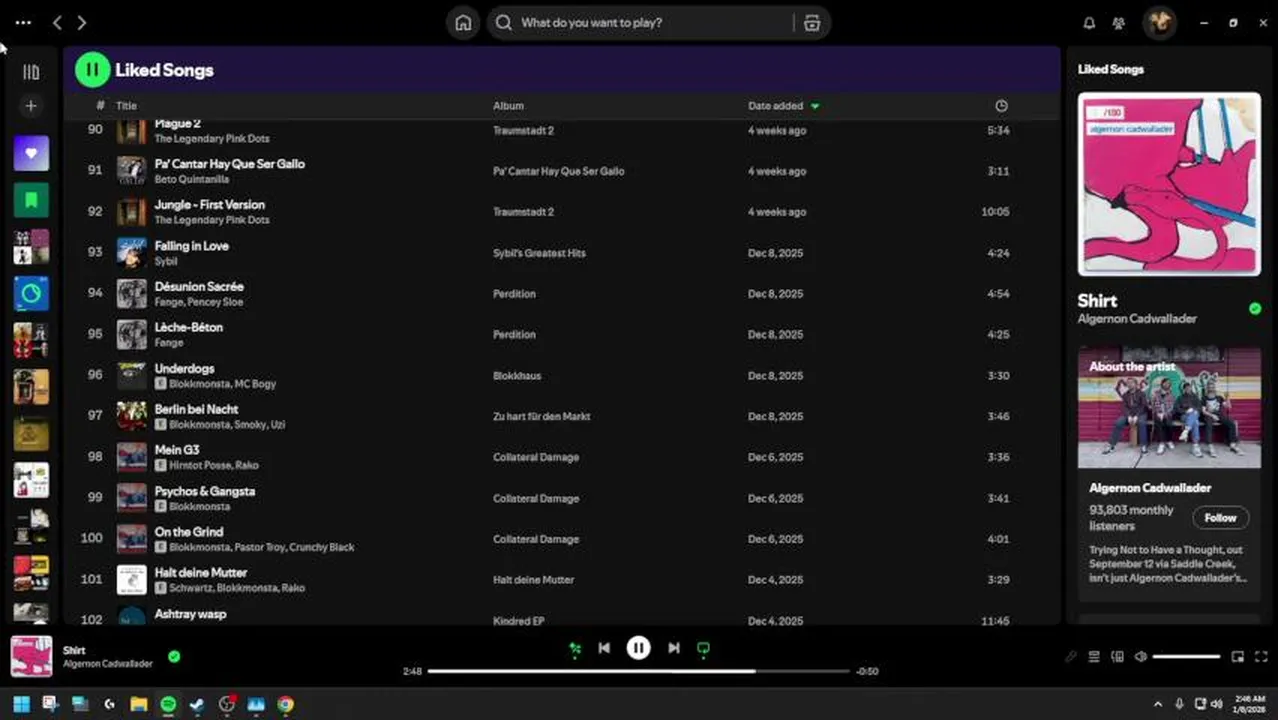The width and height of the screenshot is (1278, 720).
Task: Go back with the left arrow
Action: pyautogui.click(x=57, y=22)
